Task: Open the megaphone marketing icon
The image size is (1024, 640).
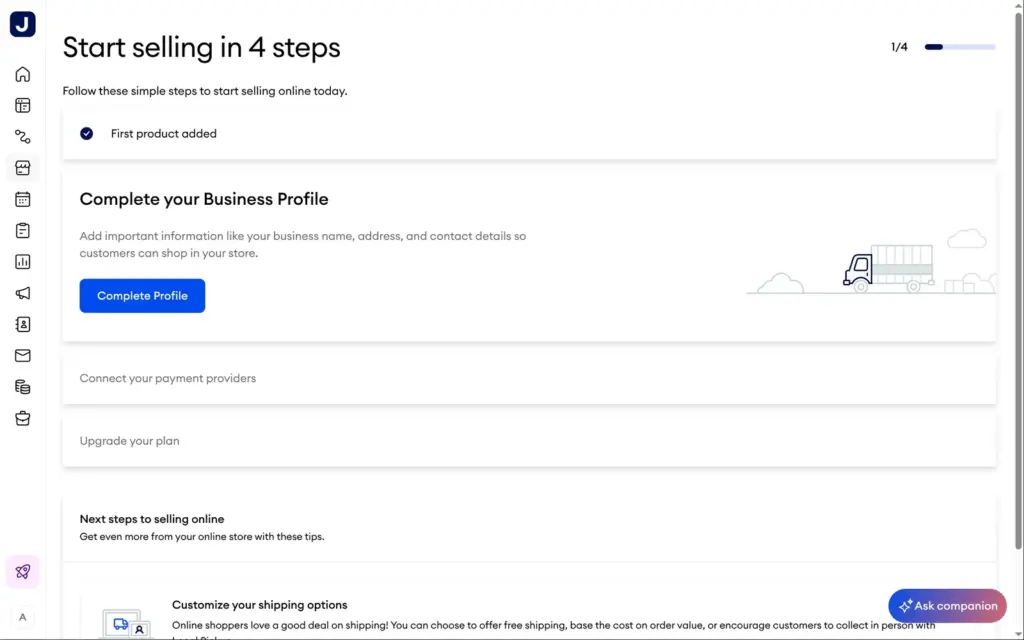Action: pos(22,293)
